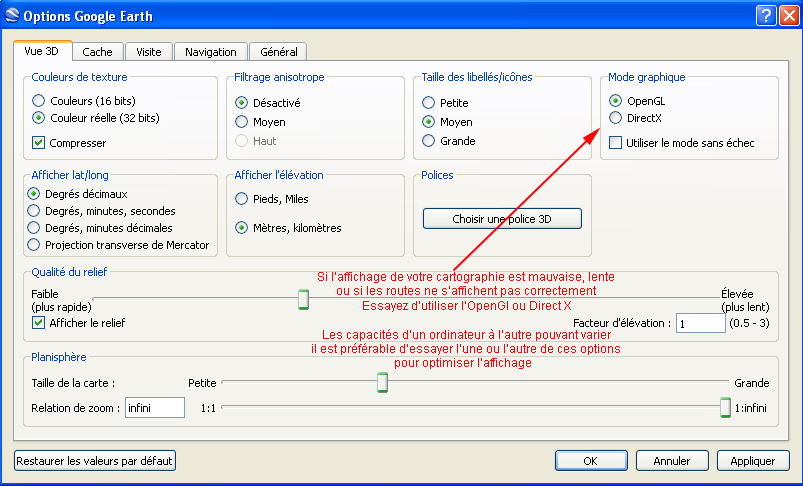Image resolution: width=803 pixels, height=486 pixels.
Task: Click the Annuler button
Action: pos(672,460)
